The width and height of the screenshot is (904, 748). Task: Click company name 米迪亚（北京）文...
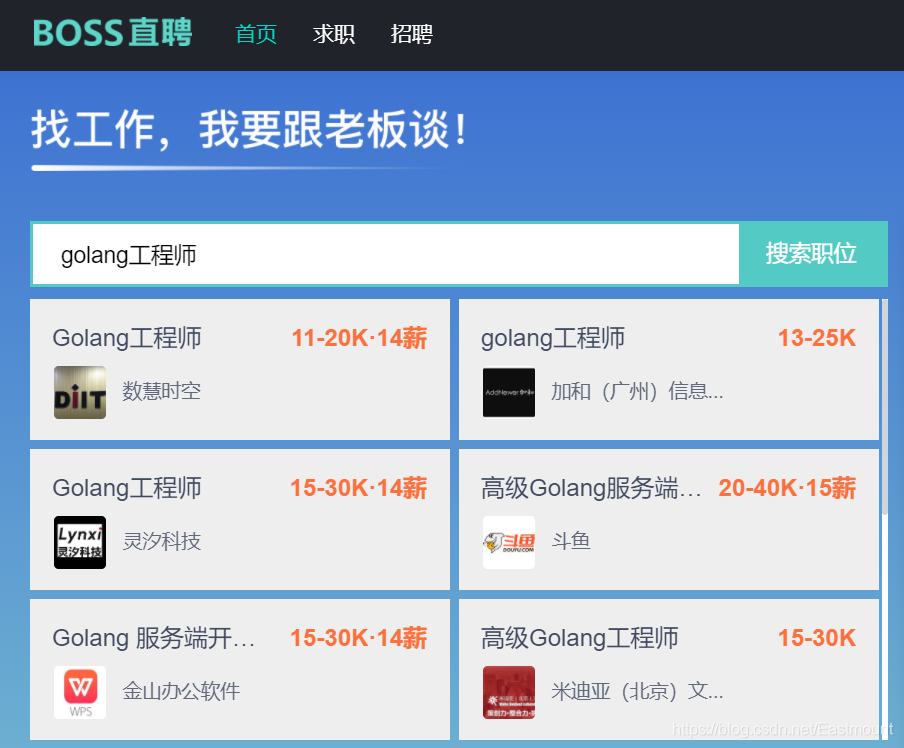tap(637, 691)
